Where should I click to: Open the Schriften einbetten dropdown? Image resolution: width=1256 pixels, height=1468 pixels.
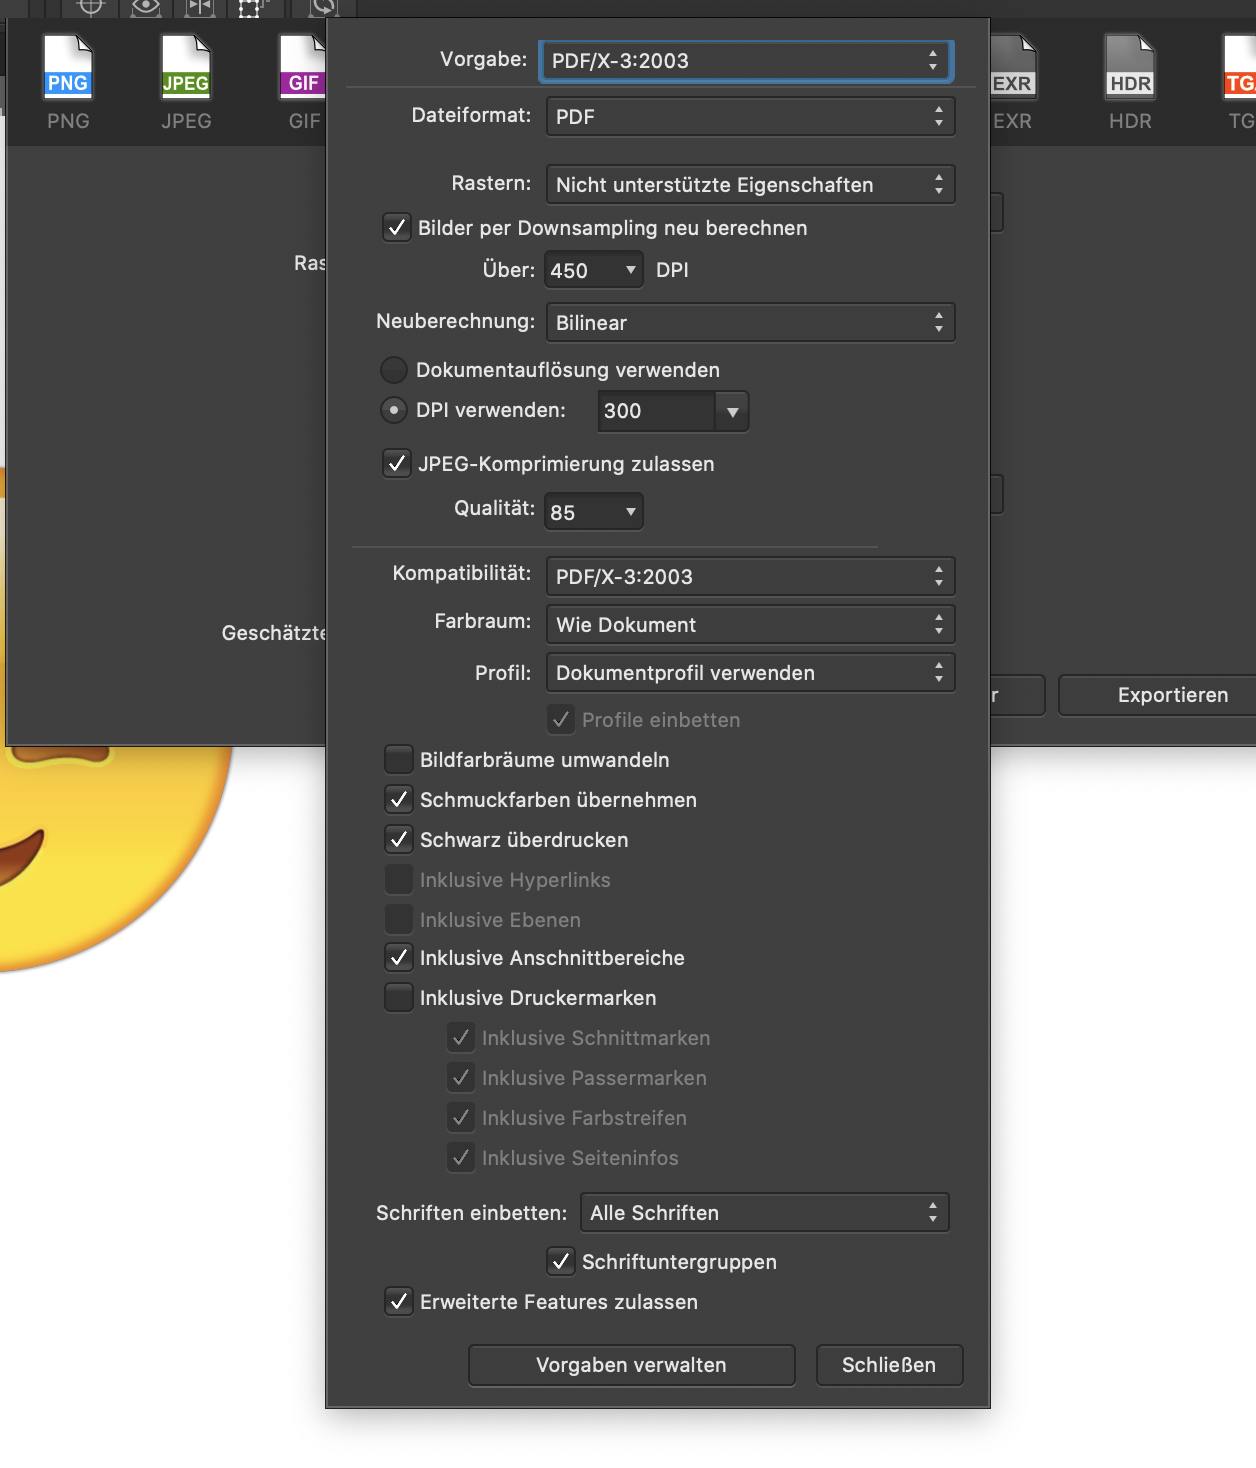764,1212
